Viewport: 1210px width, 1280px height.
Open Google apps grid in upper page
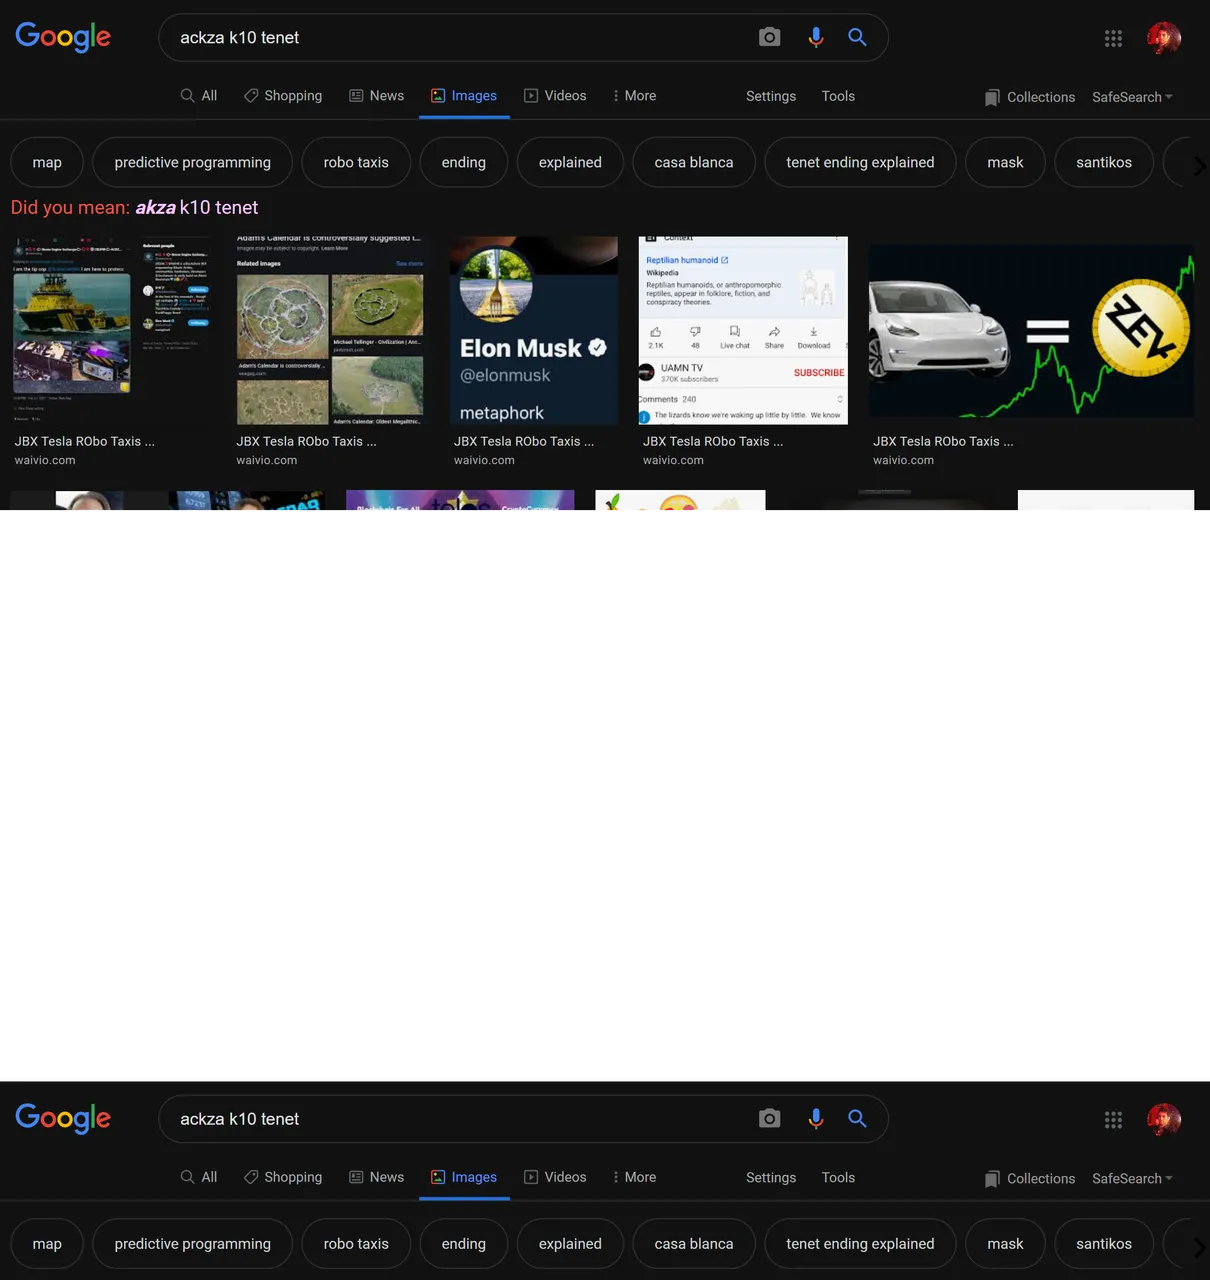click(x=1113, y=38)
